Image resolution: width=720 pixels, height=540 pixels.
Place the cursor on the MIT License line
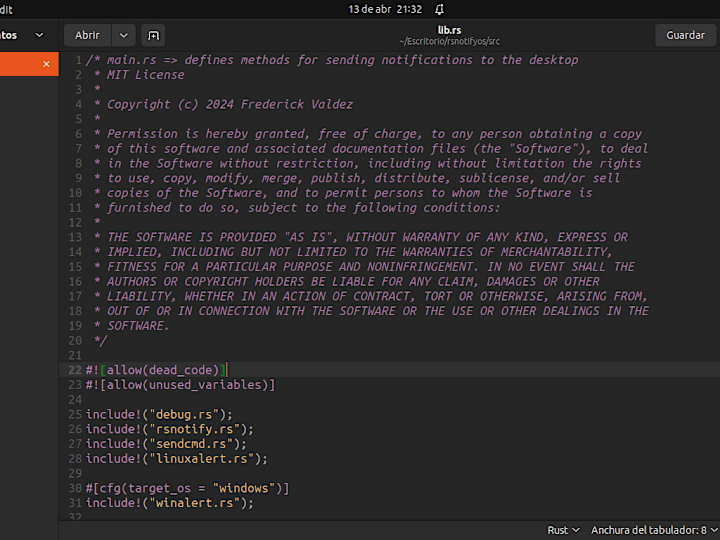coord(140,75)
